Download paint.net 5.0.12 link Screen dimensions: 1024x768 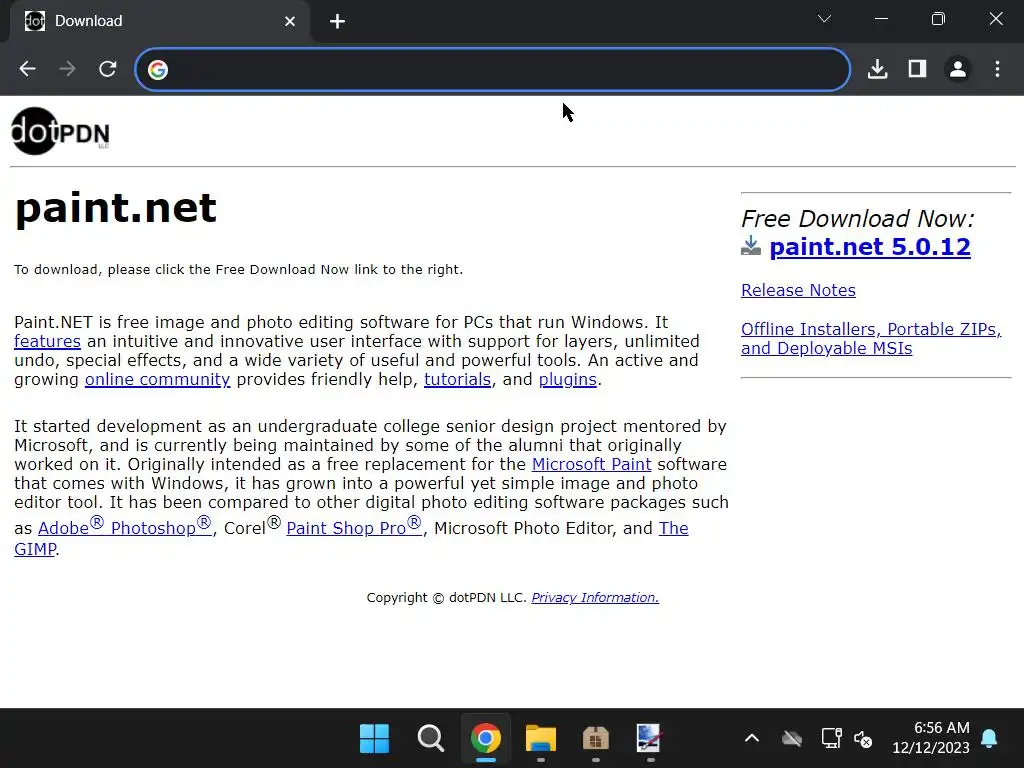pos(870,247)
